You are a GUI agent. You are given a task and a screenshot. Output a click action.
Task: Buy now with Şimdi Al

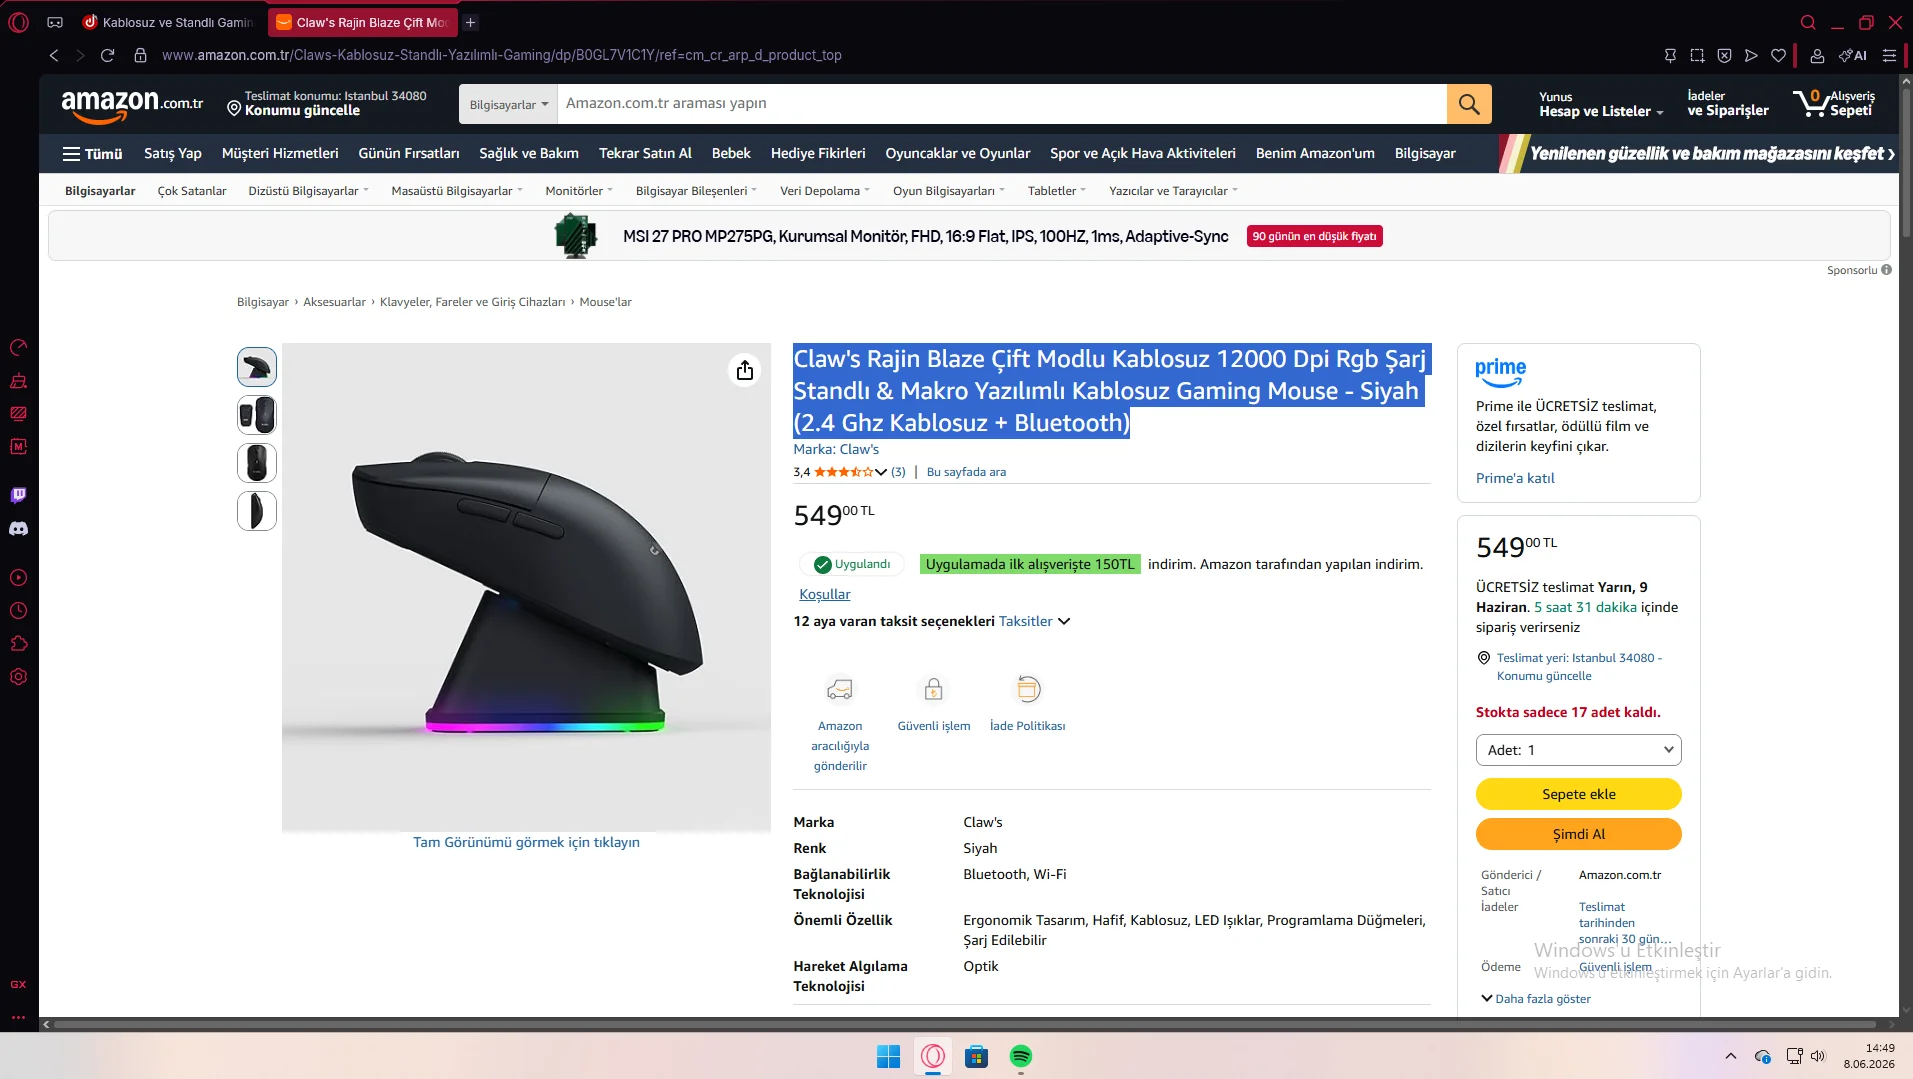[x=1578, y=834]
